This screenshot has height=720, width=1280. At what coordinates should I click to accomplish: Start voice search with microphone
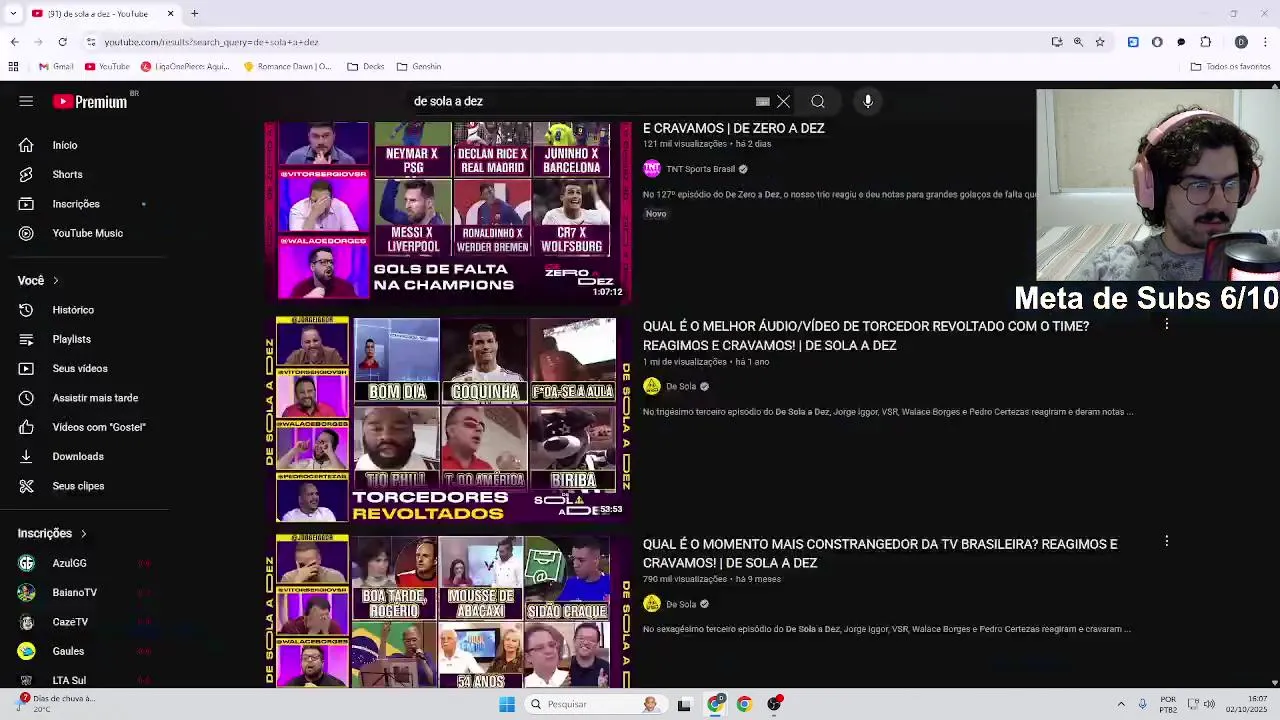coord(868,101)
